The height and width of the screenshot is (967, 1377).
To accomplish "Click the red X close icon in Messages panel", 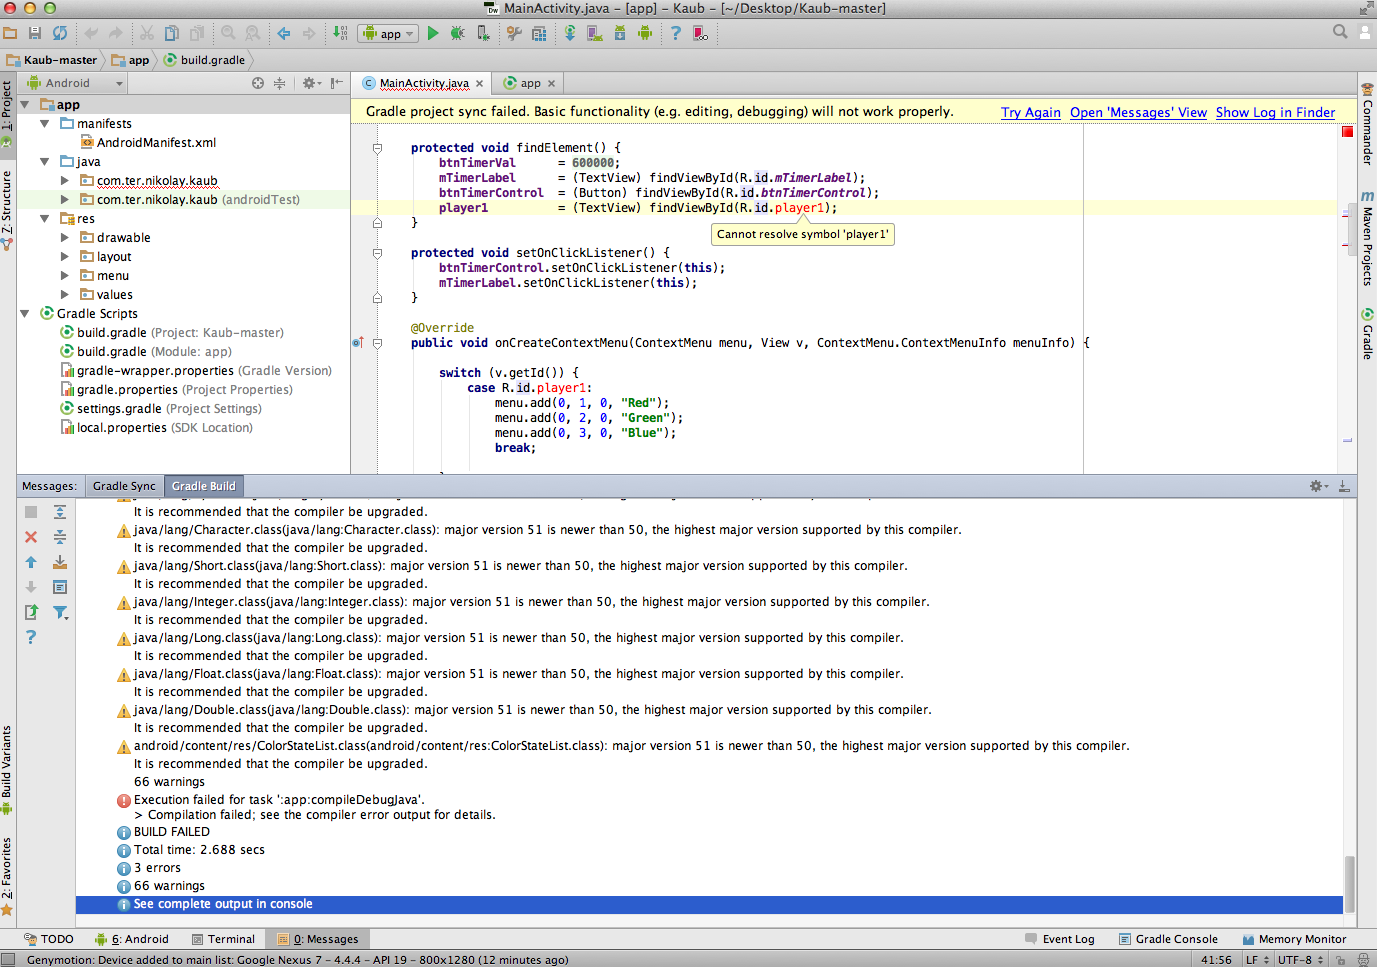I will (31, 537).
